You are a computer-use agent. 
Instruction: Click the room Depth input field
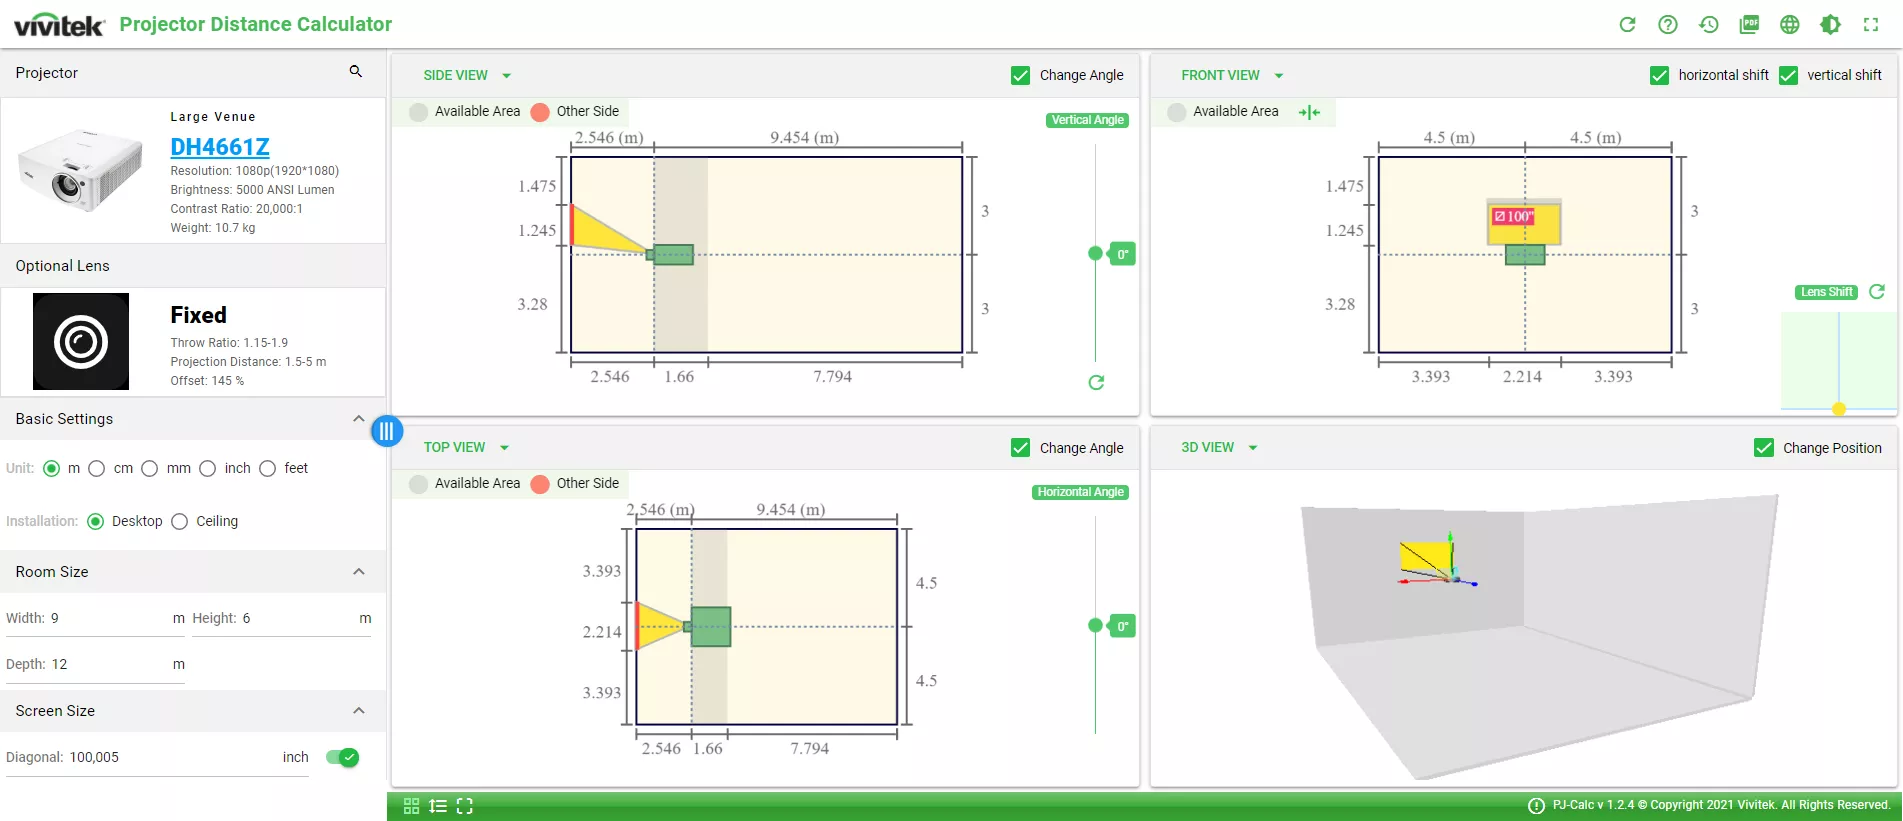pyautogui.click(x=95, y=664)
